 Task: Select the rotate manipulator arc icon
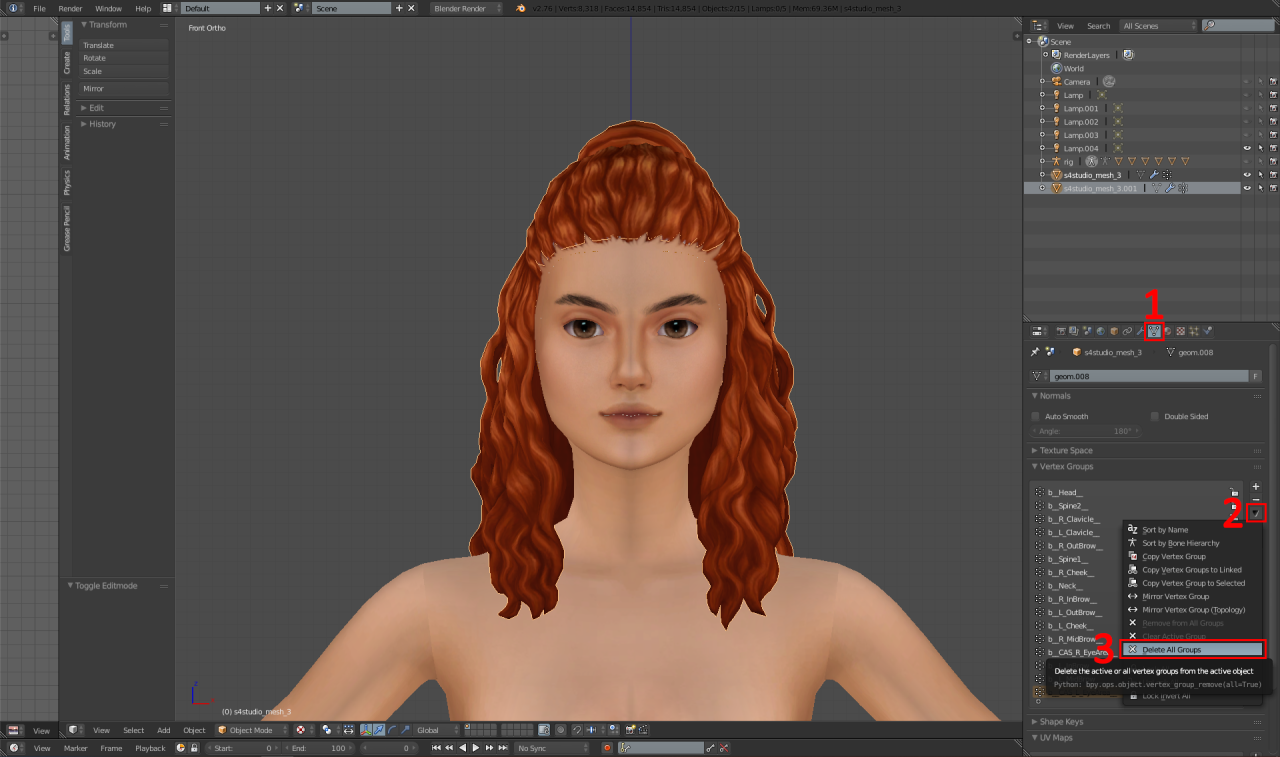tap(391, 730)
